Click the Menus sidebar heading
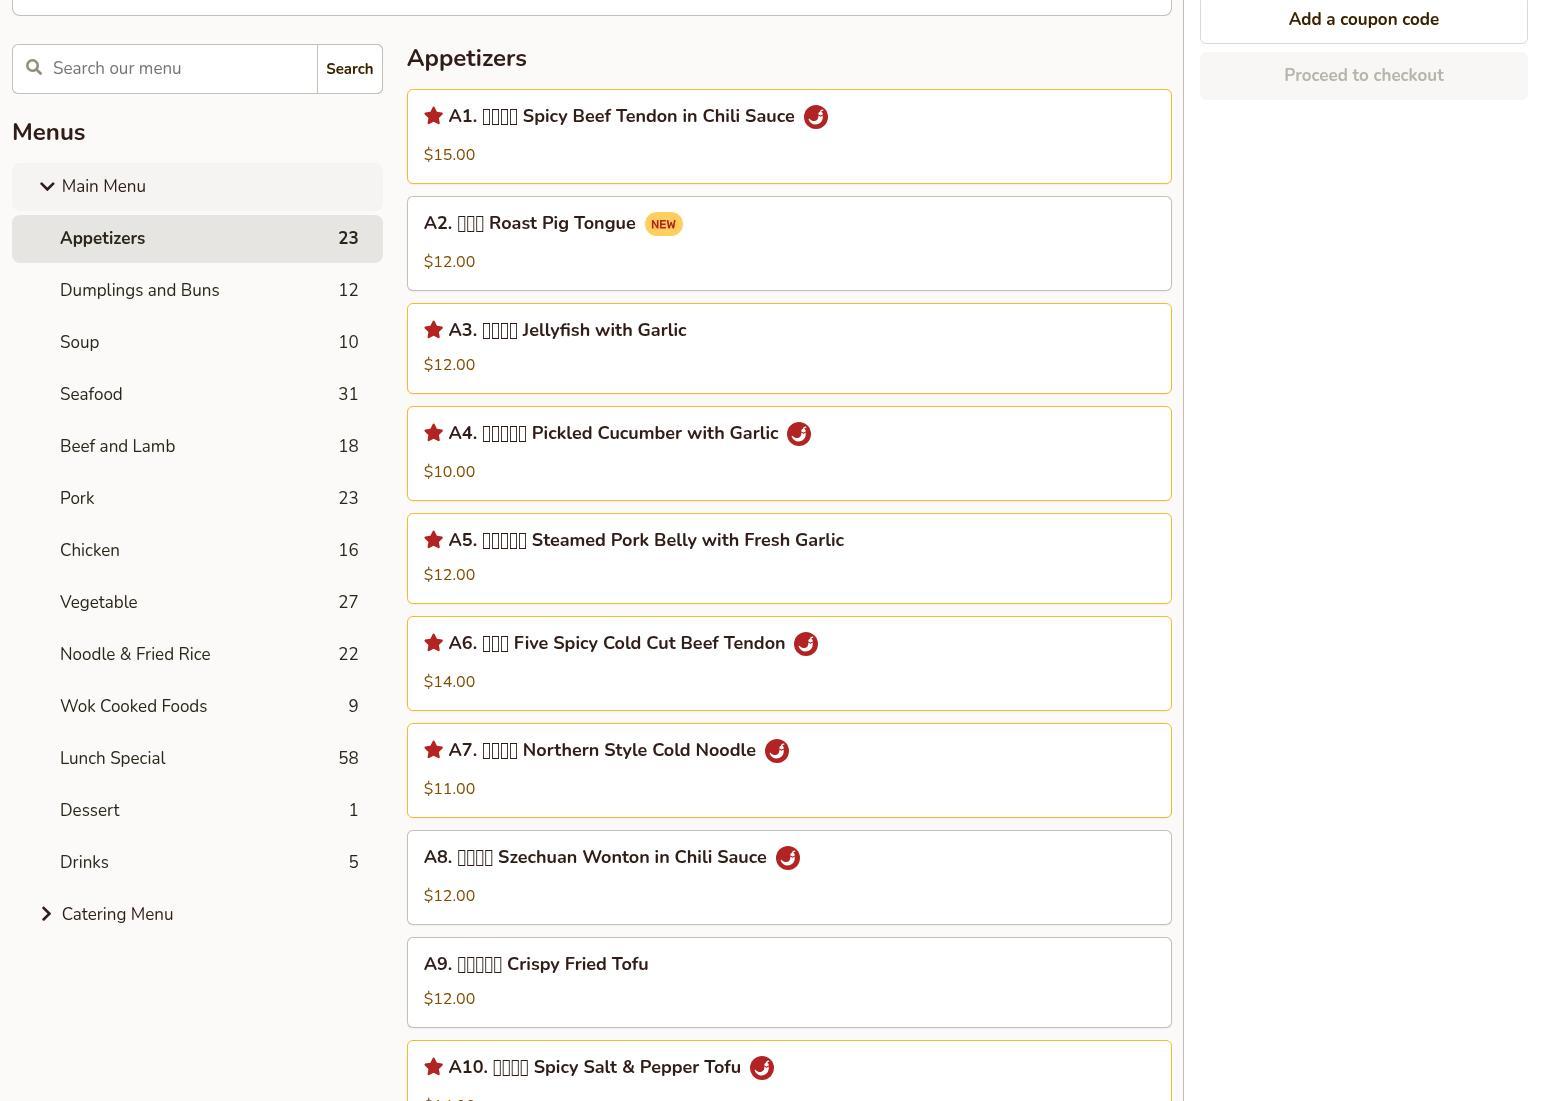The width and height of the screenshot is (1544, 1101). pyautogui.click(x=48, y=132)
